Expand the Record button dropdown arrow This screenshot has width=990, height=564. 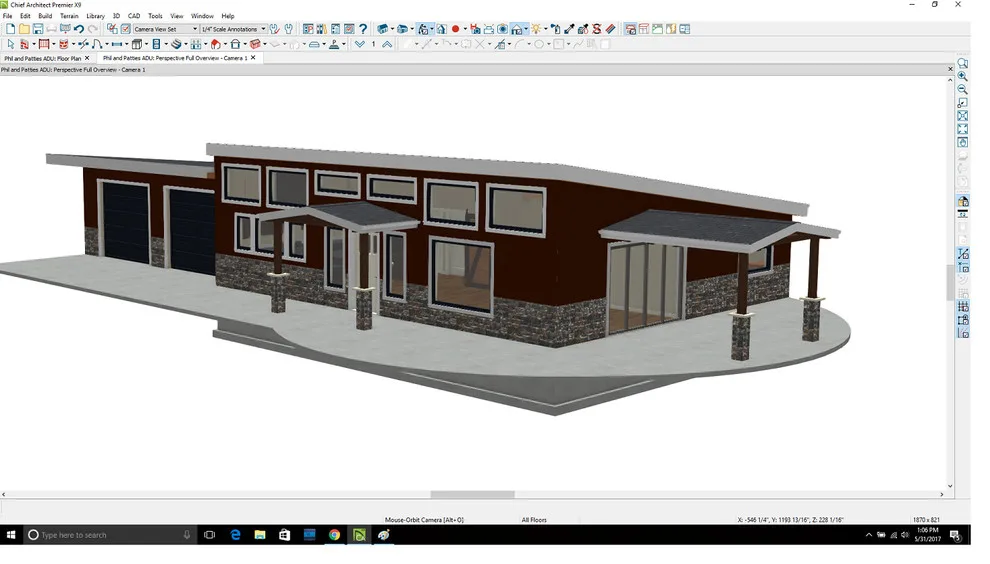(465, 29)
